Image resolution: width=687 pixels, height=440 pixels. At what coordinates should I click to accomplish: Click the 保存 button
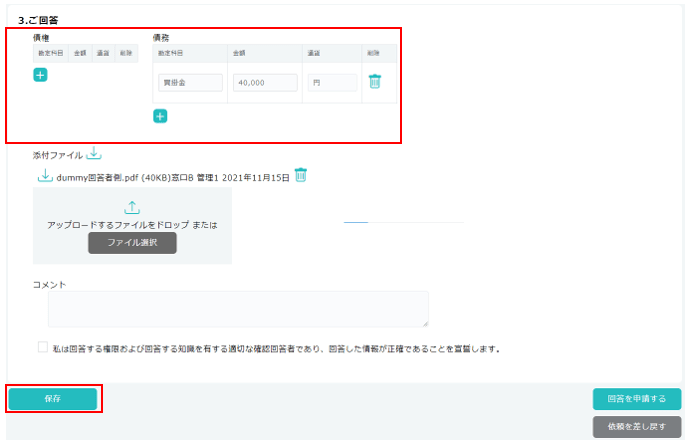(x=53, y=398)
